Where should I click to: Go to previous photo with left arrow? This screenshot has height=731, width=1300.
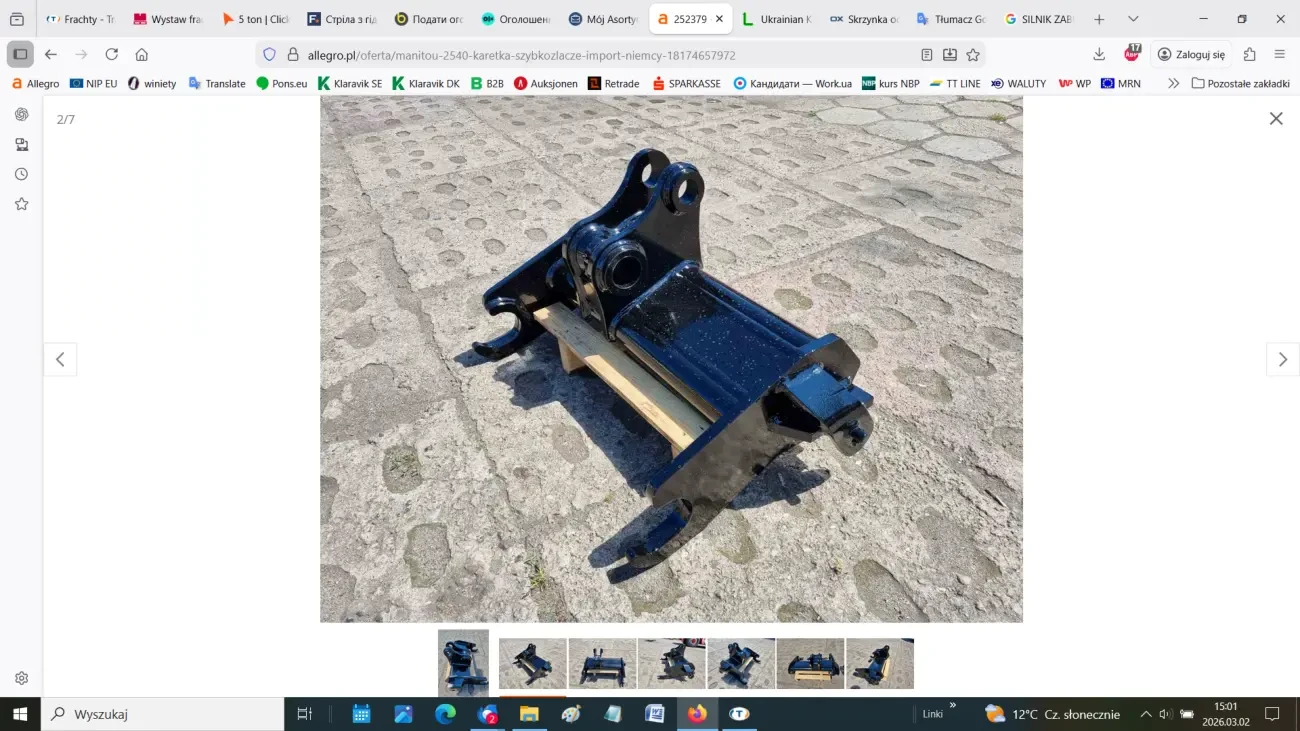click(60, 360)
